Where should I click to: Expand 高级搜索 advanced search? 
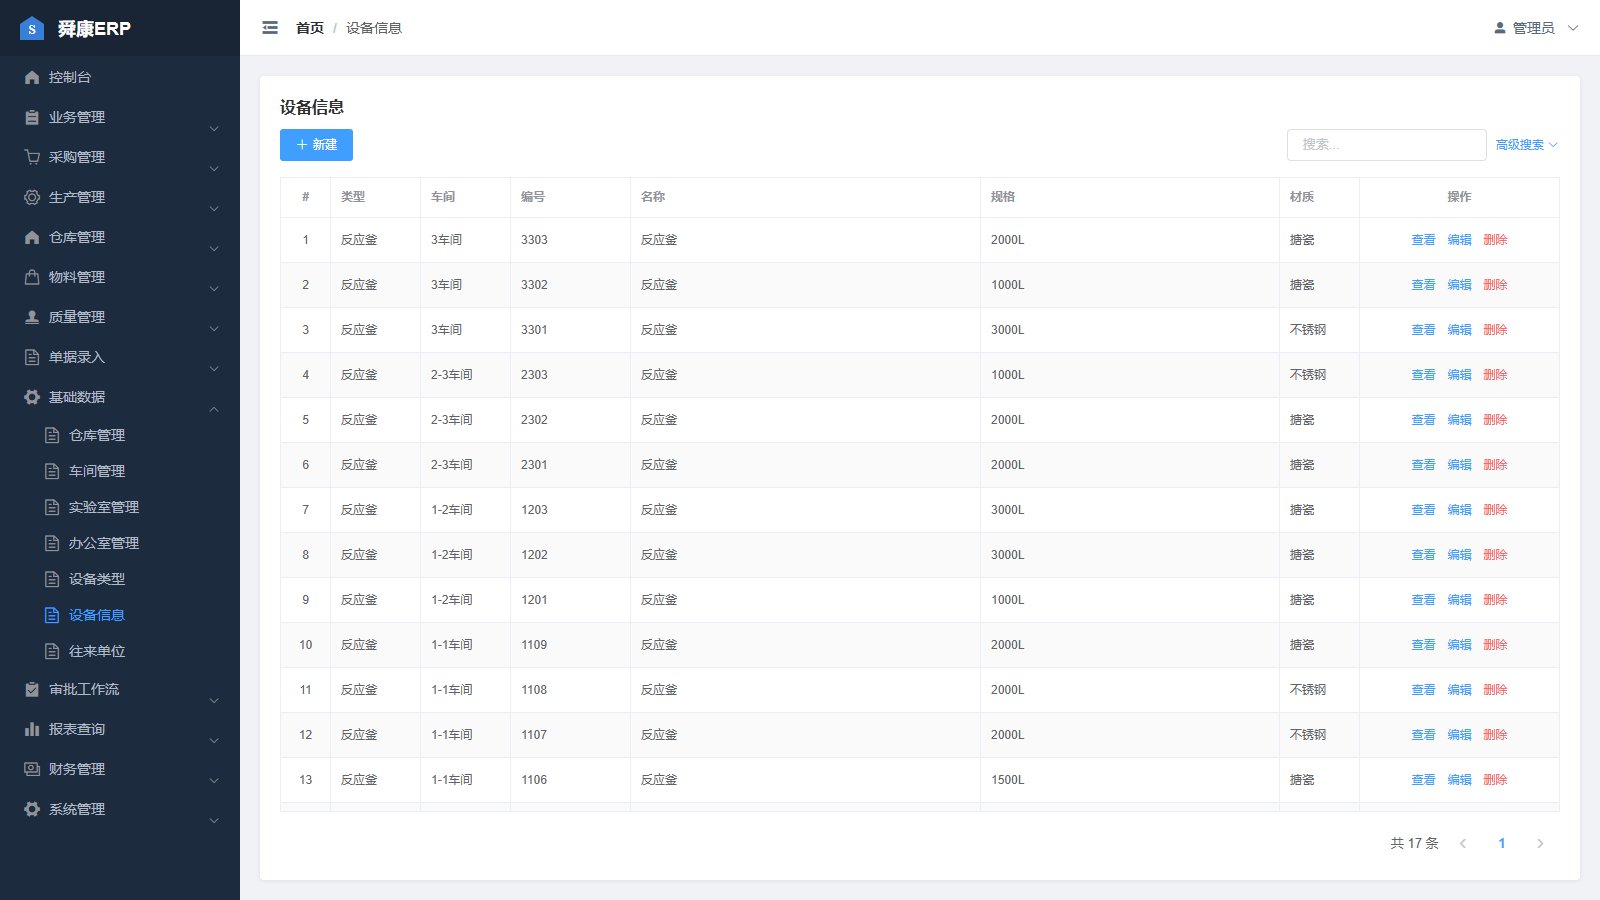[1527, 145]
